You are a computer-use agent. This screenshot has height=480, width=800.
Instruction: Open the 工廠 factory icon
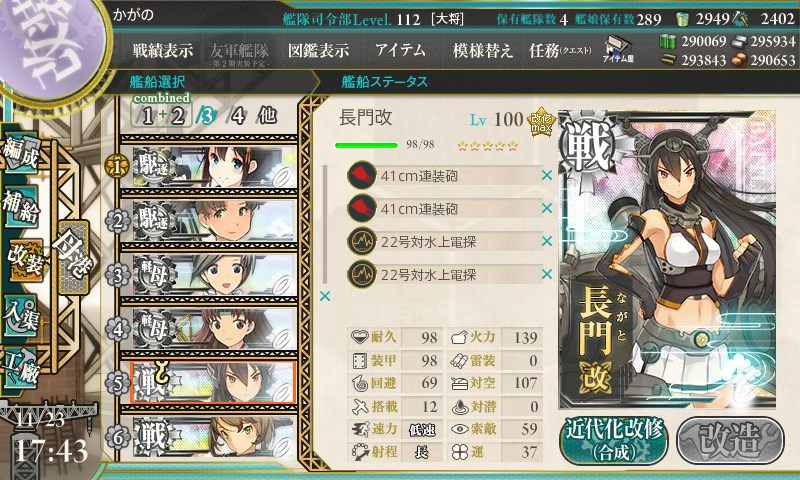pos(20,367)
